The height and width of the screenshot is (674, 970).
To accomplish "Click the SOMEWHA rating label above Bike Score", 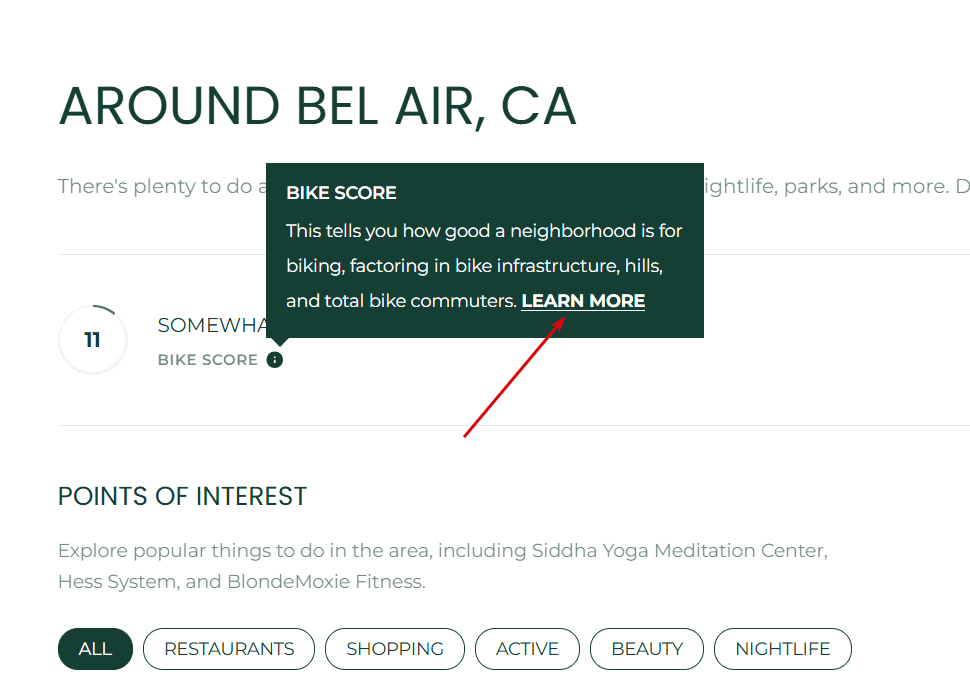I will point(212,325).
